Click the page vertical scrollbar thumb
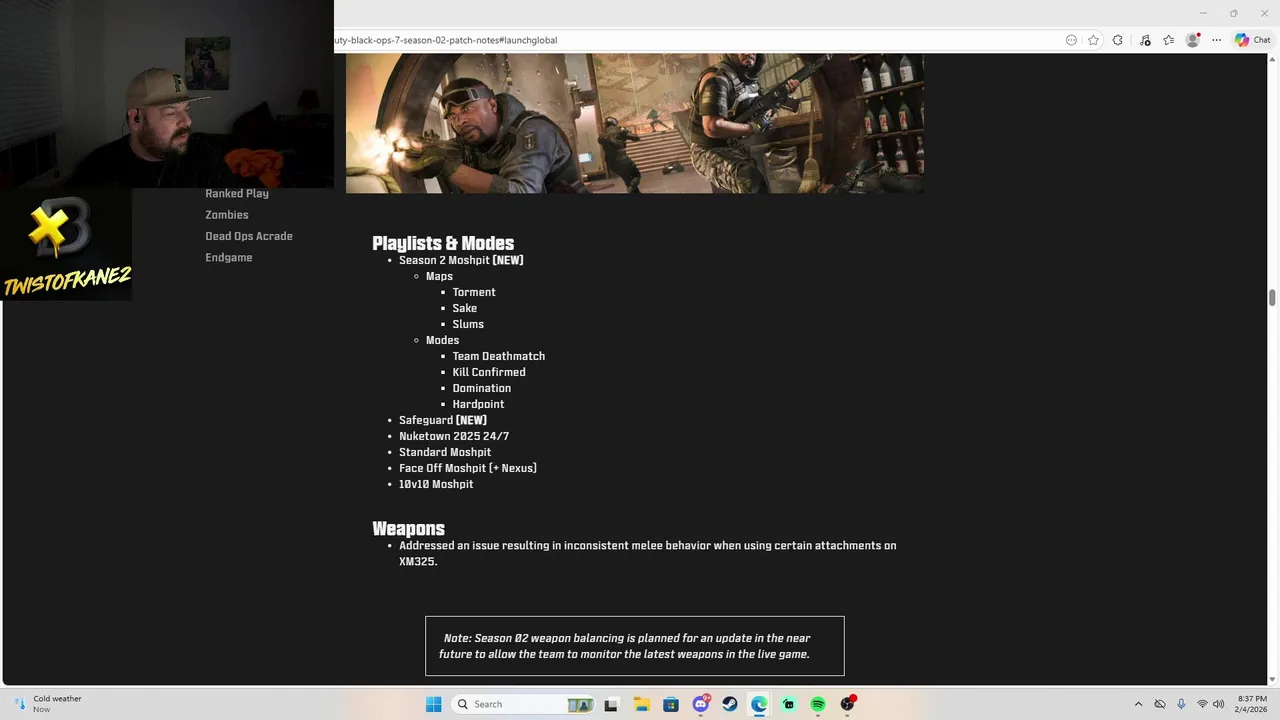1280x720 pixels. [1272, 297]
